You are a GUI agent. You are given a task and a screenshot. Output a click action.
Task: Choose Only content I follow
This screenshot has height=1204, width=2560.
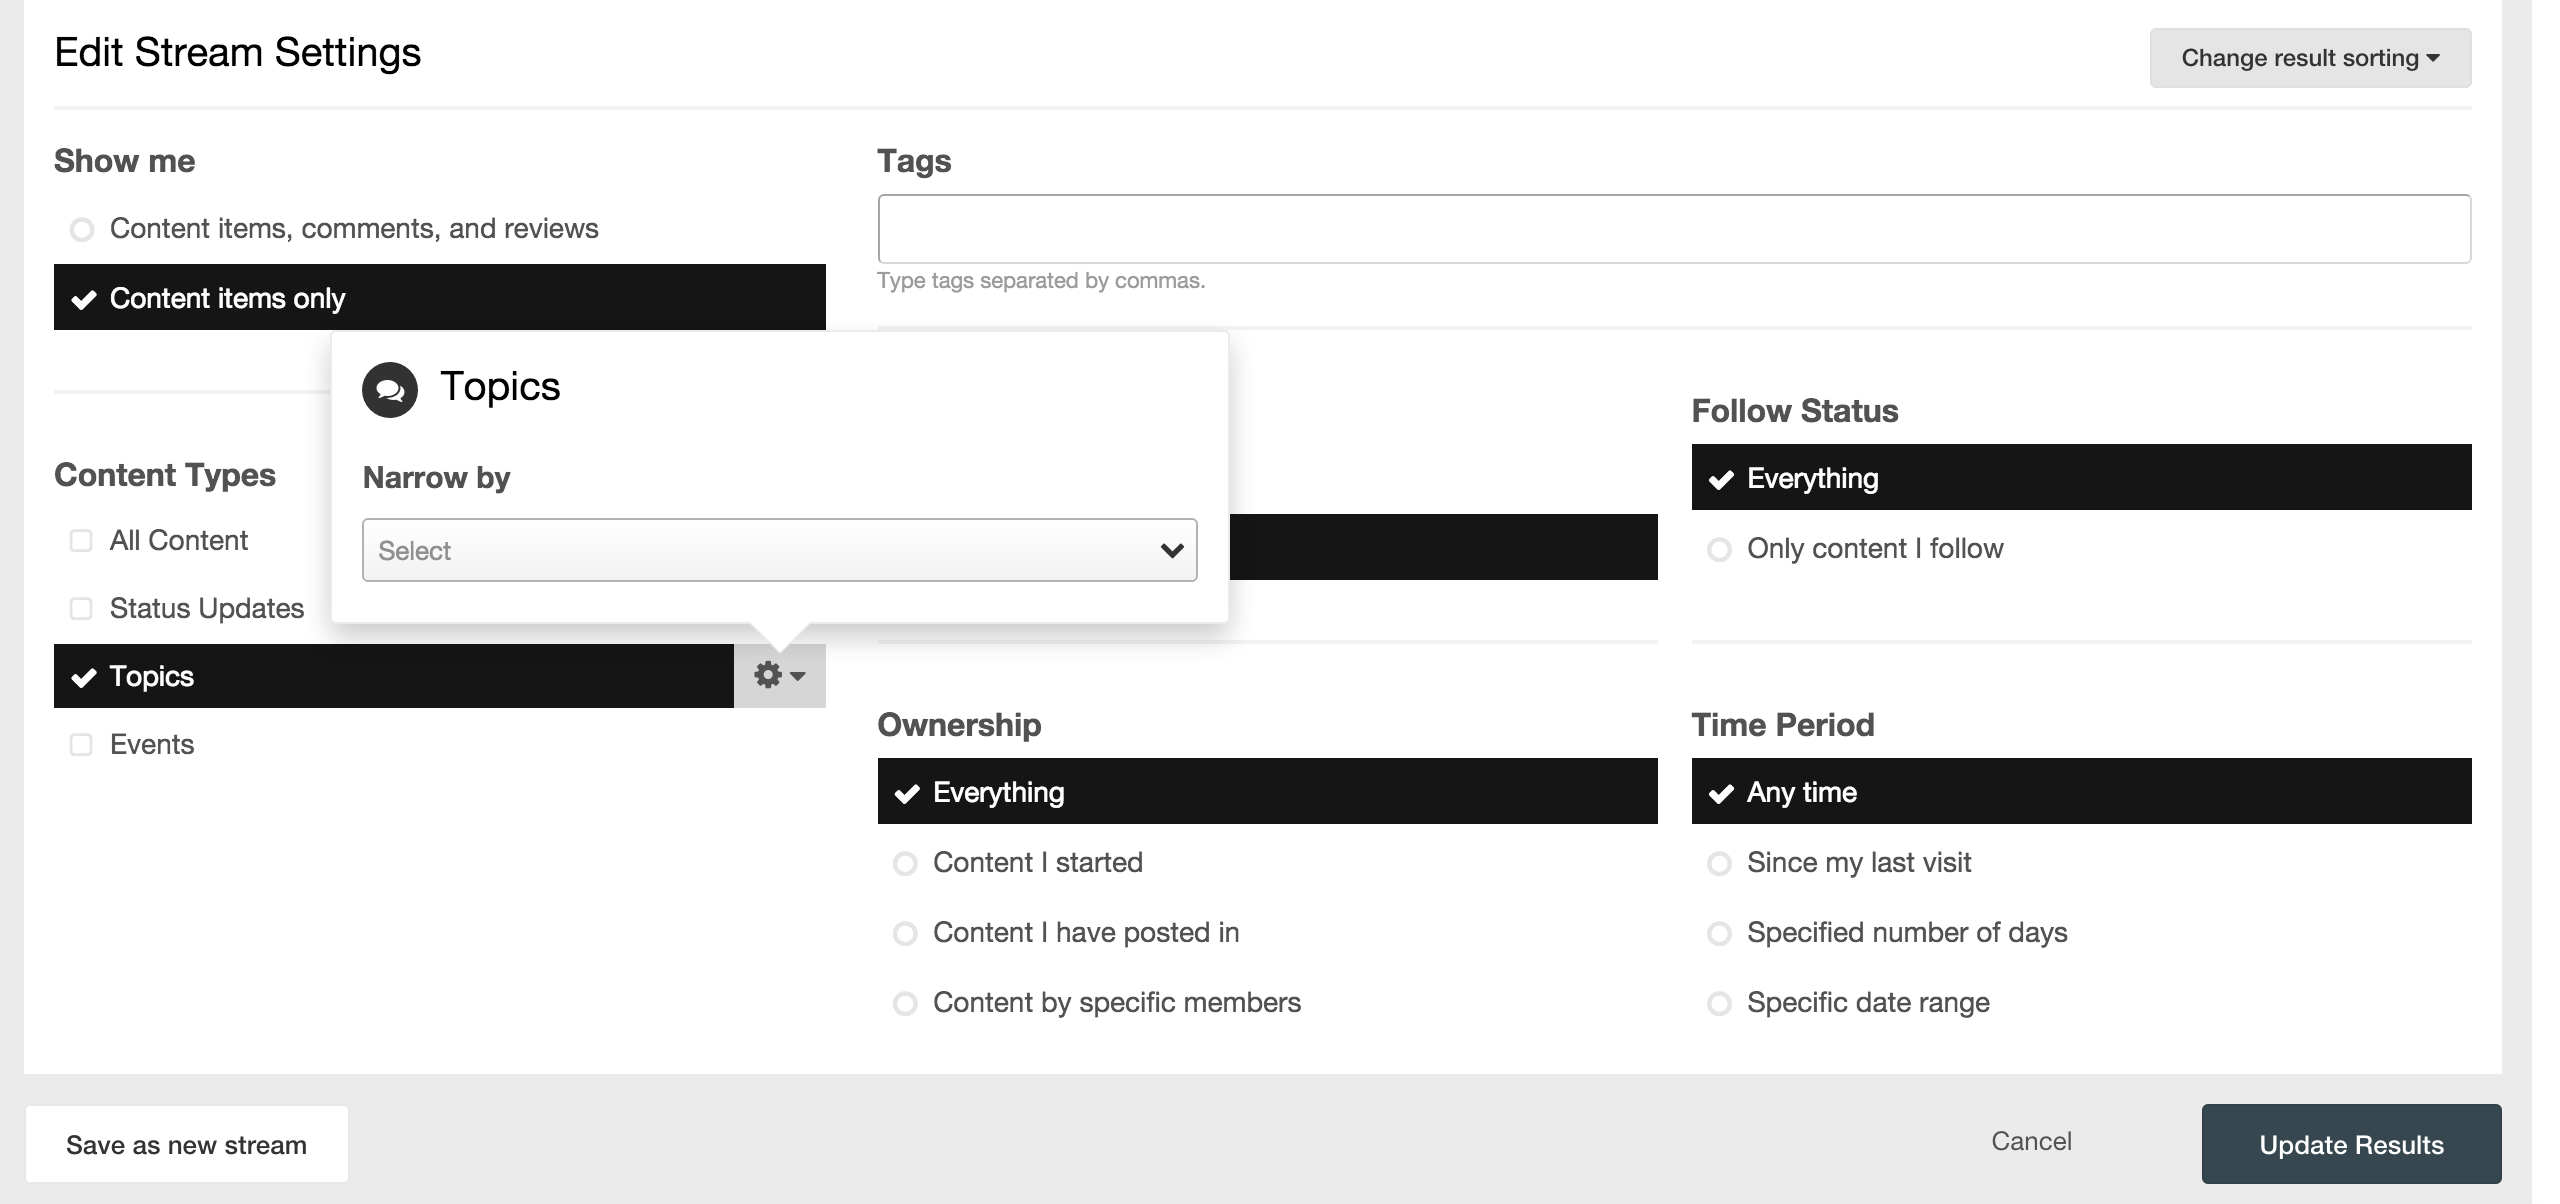(x=1719, y=550)
